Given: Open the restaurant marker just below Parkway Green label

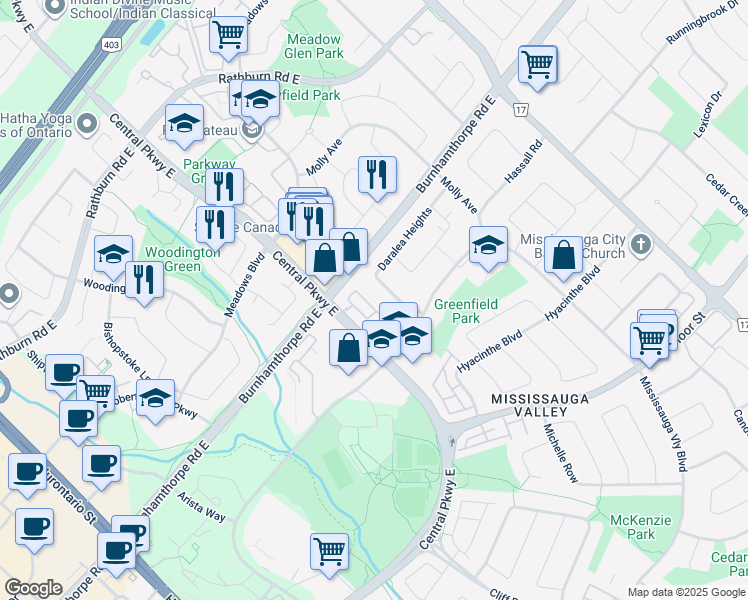Looking at the screenshot, I should (x=224, y=187).
